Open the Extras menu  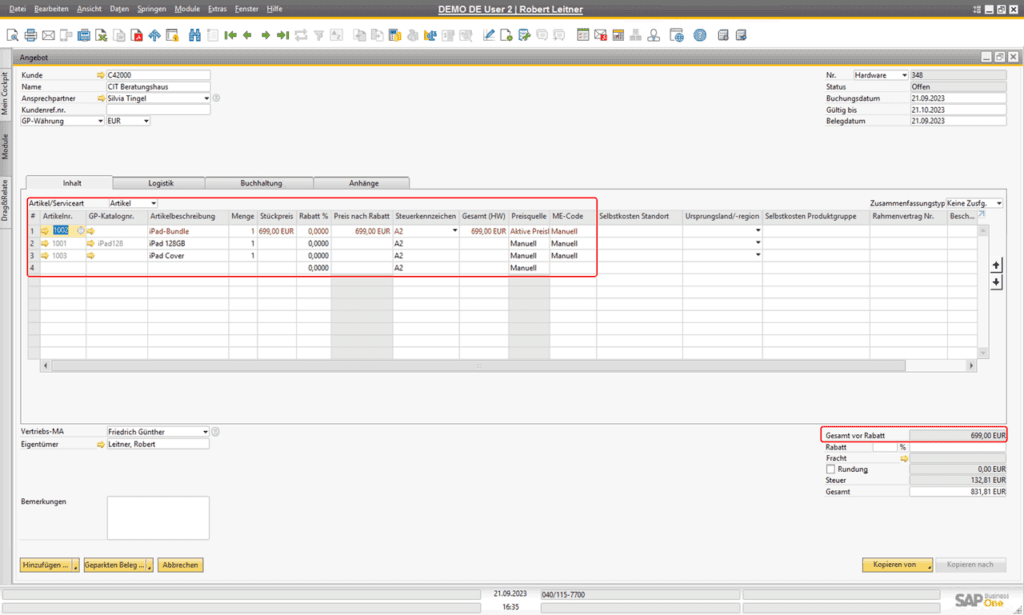pos(217,9)
